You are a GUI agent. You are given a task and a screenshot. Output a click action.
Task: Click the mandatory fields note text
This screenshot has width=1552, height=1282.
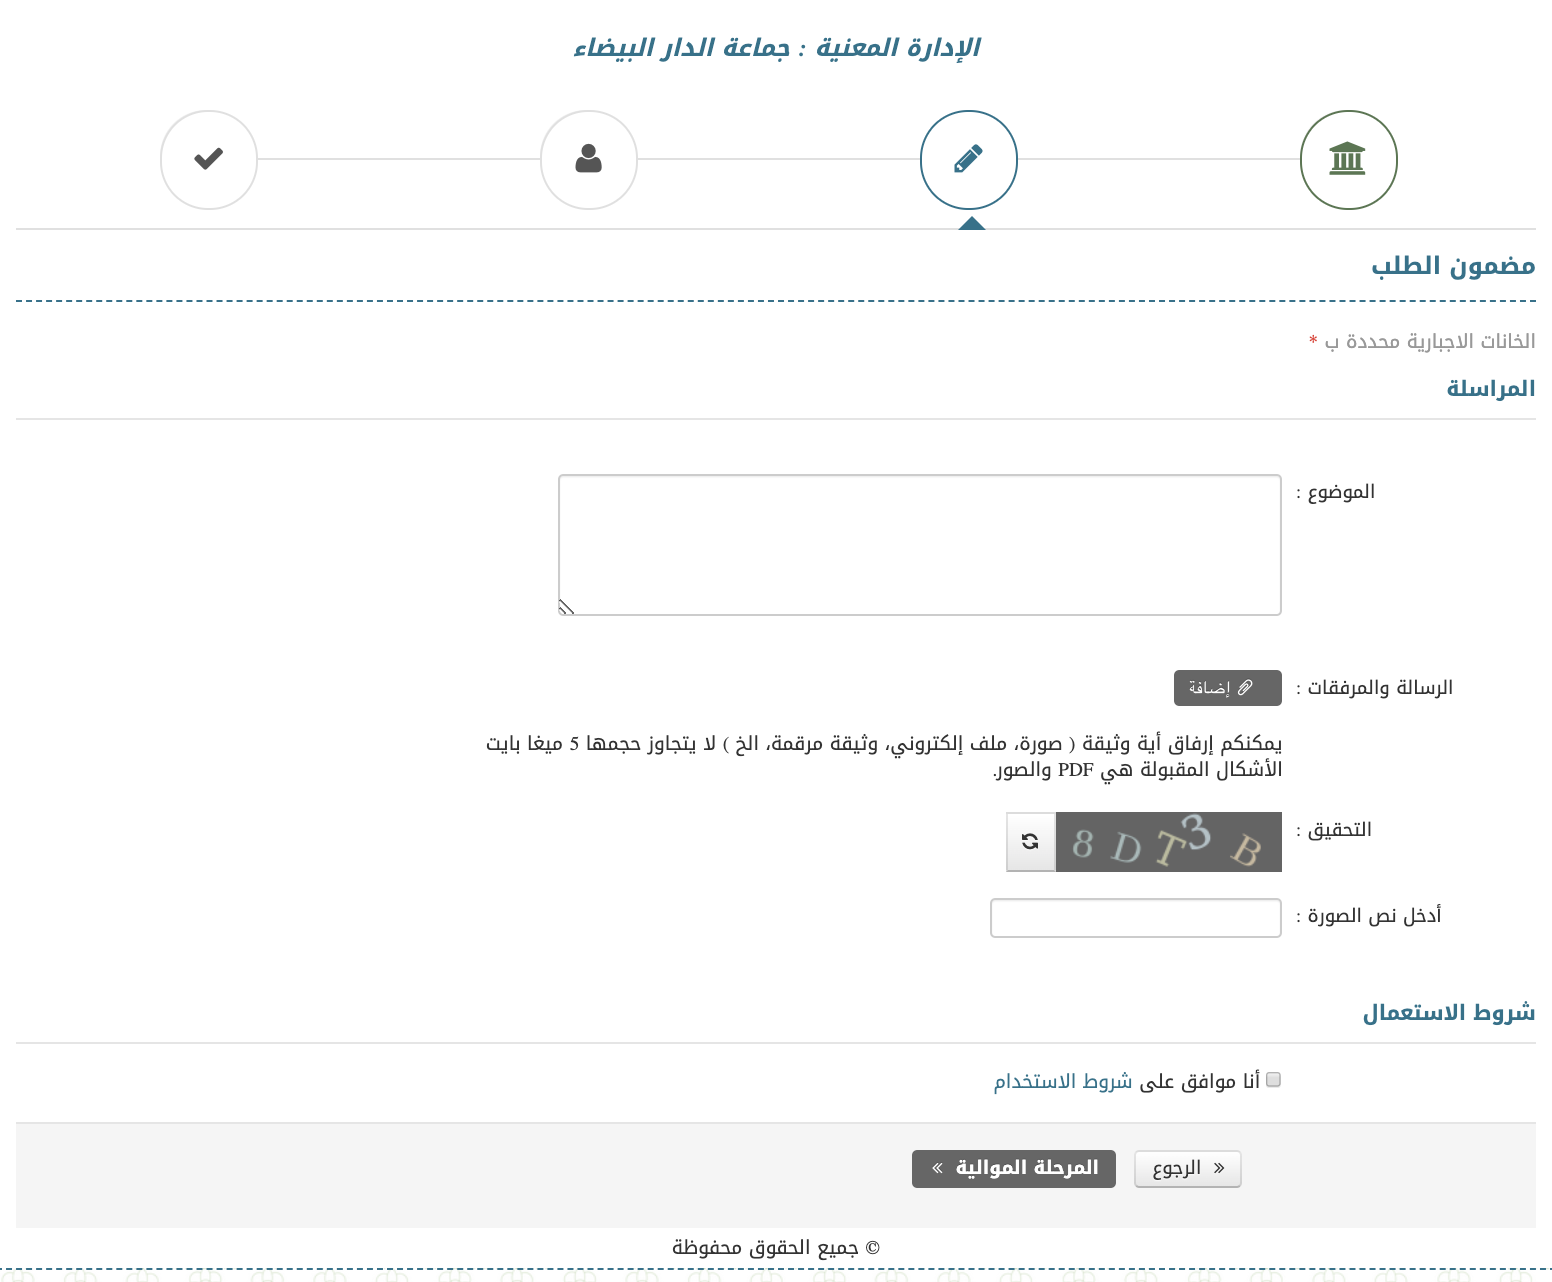[x=1422, y=342]
